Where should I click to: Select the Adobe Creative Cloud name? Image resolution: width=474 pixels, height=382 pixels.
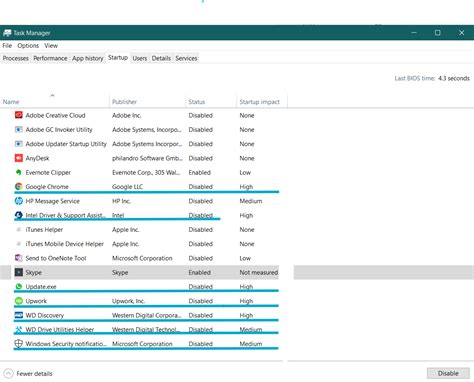(x=55, y=115)
